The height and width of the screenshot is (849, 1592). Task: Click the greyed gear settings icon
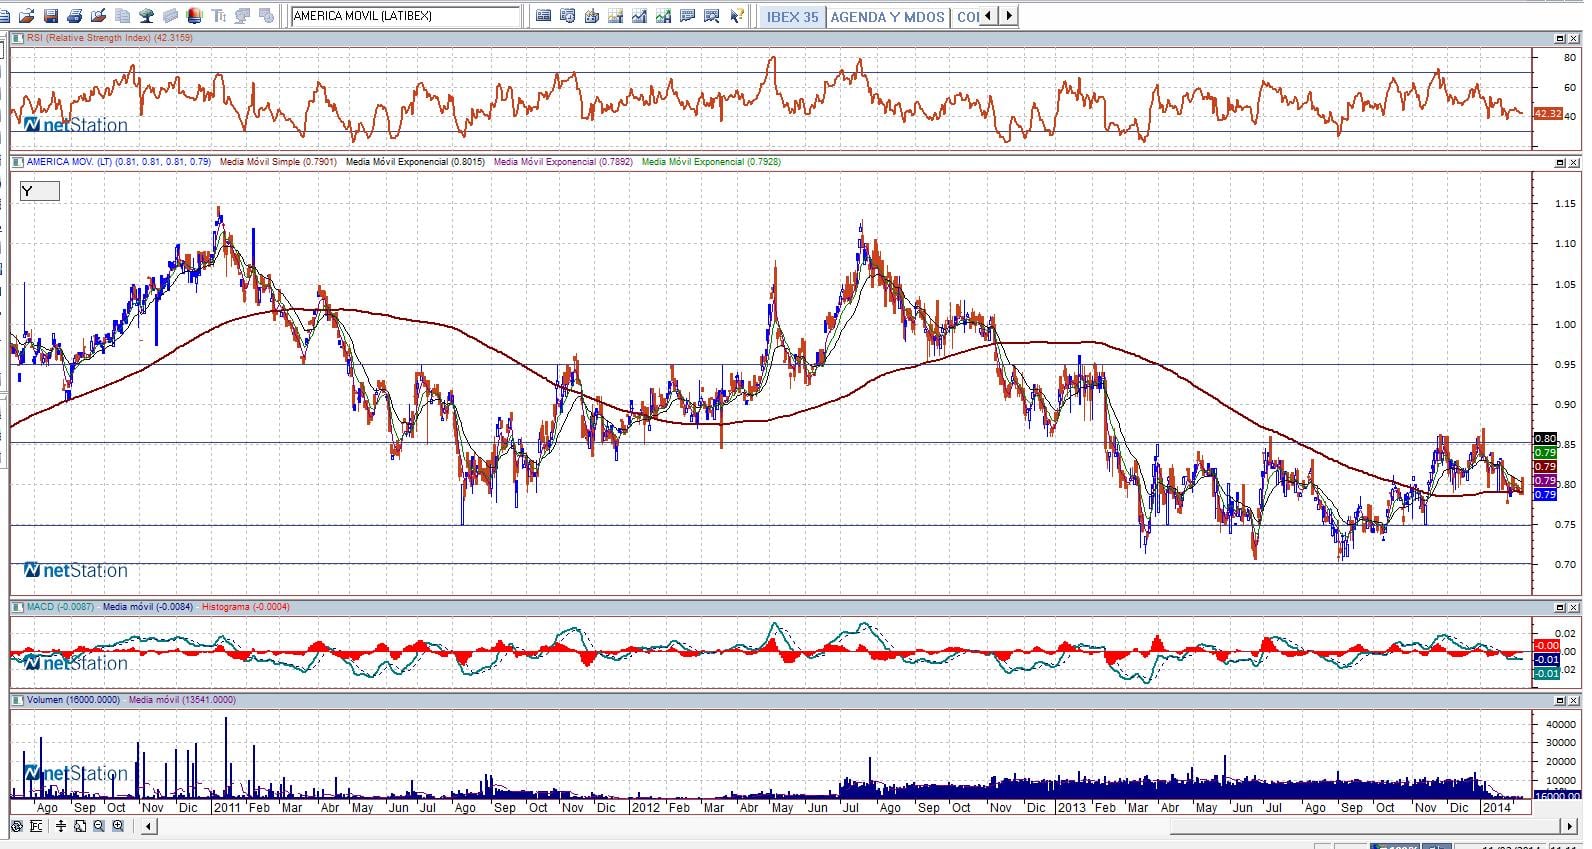(266, 16)
